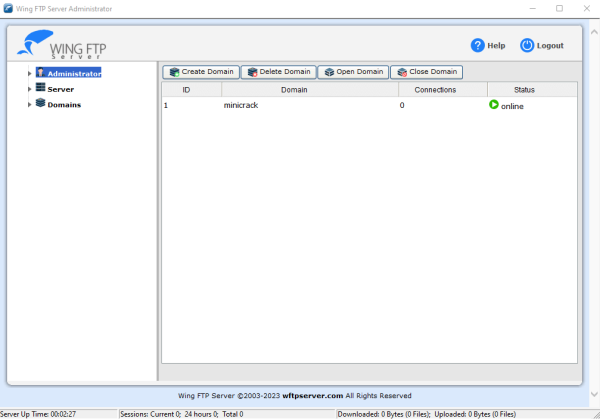The height and width of the screenshot is (419, 600).
Task: Click the online status text
Action: [x=512, y=106]
